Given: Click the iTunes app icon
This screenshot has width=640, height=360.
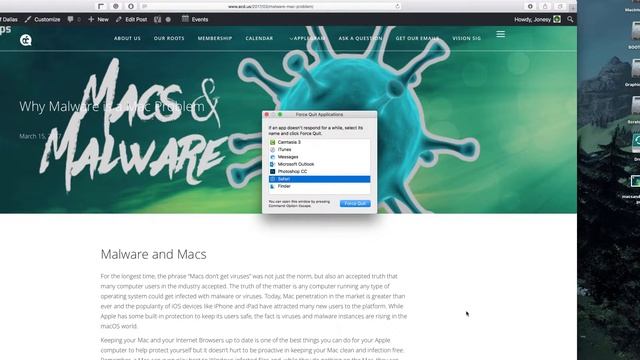Looking at the screenshot, I should [273, 149].
